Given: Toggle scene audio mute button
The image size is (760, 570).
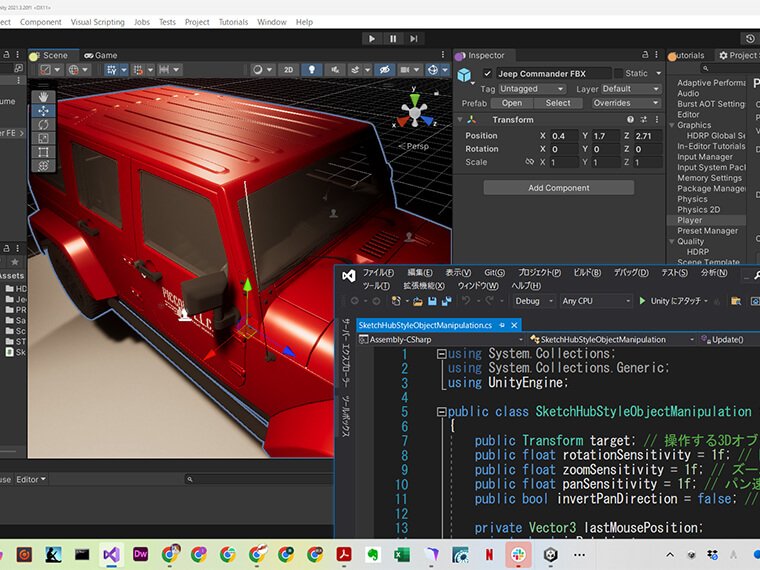Looking at the screenshot, I should 335,70.
